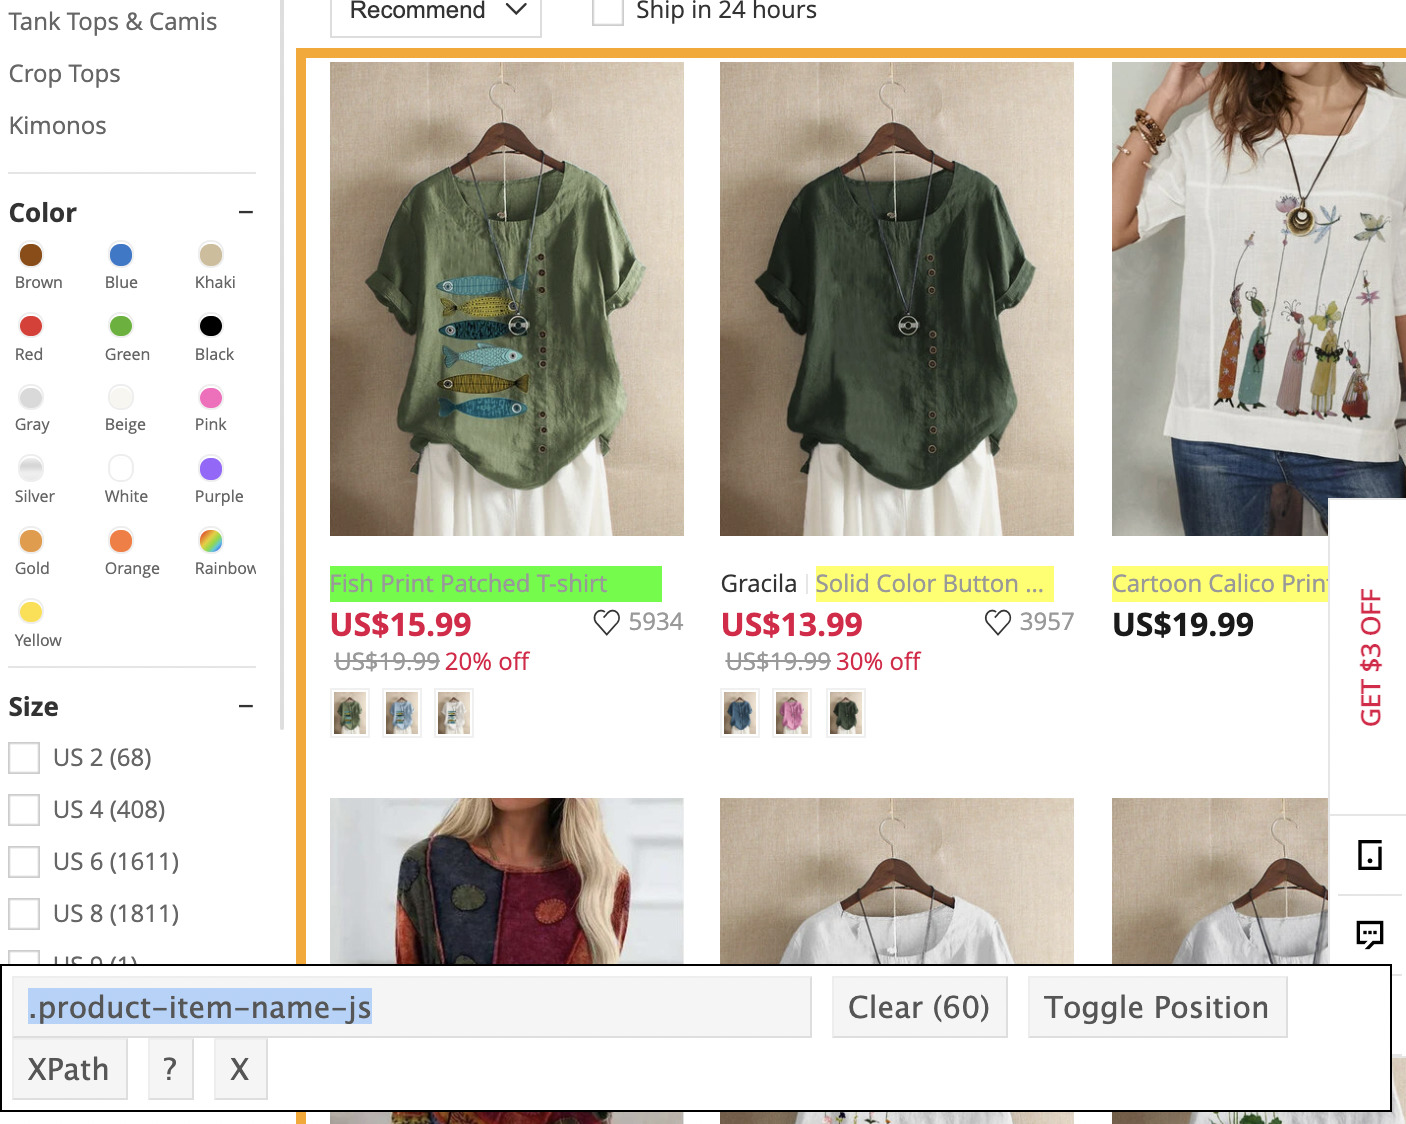Filter by Black color swatch
The height and width of the screenshot is (1124, 1406).
tap(211, 326)
